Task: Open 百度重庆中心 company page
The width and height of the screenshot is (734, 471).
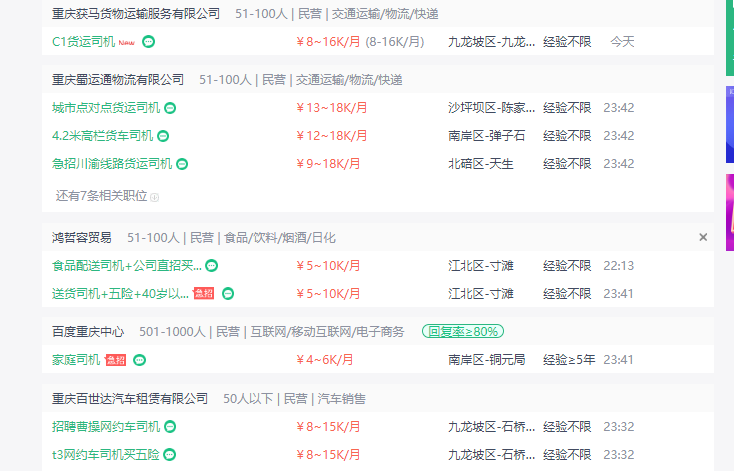Action: point(88,331)
